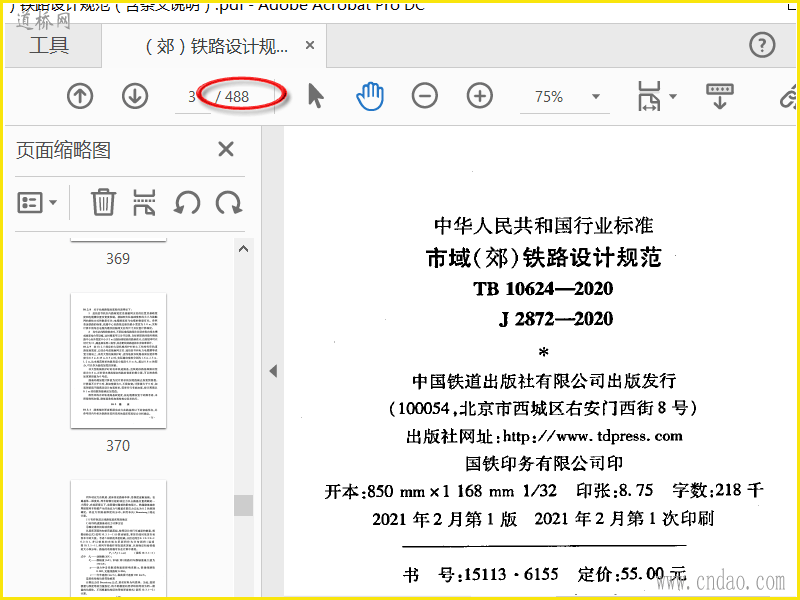The height and width of the screenshot is (600, 800).
Task: Delete selected page with trash icon
Action: 104,202
